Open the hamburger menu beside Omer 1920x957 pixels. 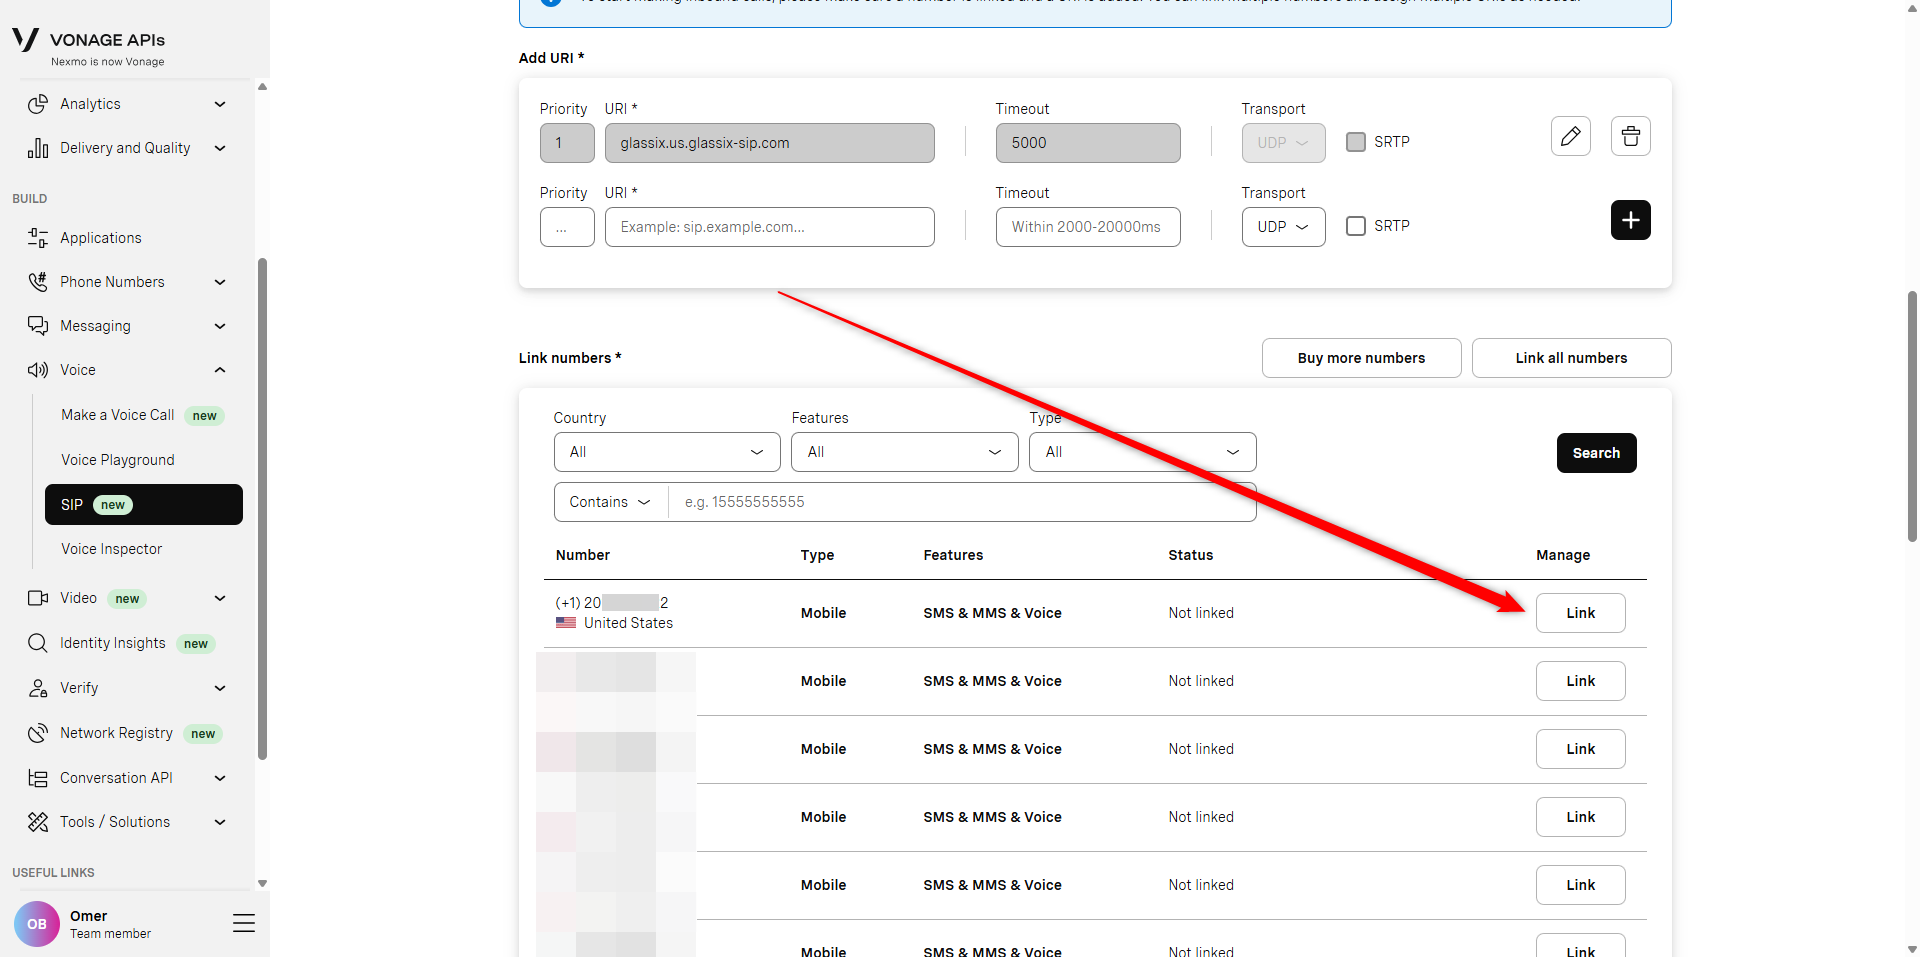coord(244,923)
